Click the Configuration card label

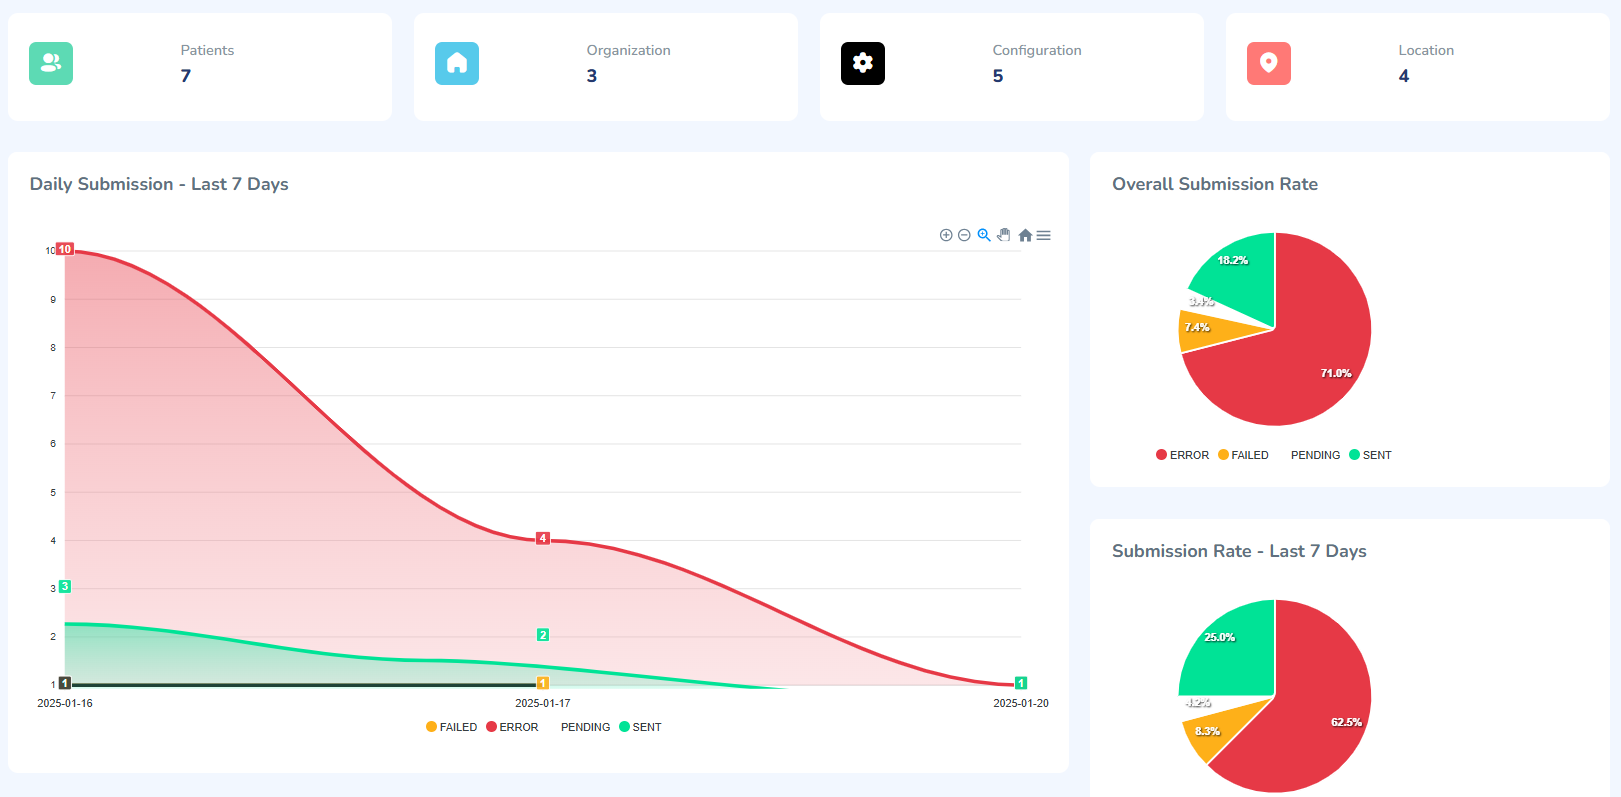tap(1037, 50)
